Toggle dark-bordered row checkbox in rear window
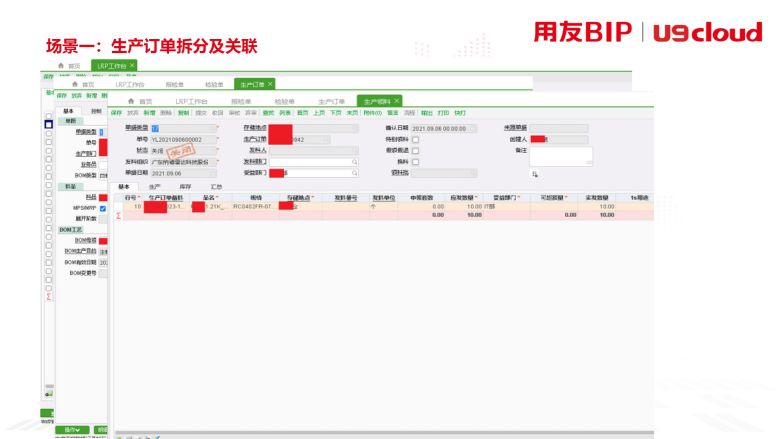Viewport: 781px width, 439px height. [x=49, y=125]
